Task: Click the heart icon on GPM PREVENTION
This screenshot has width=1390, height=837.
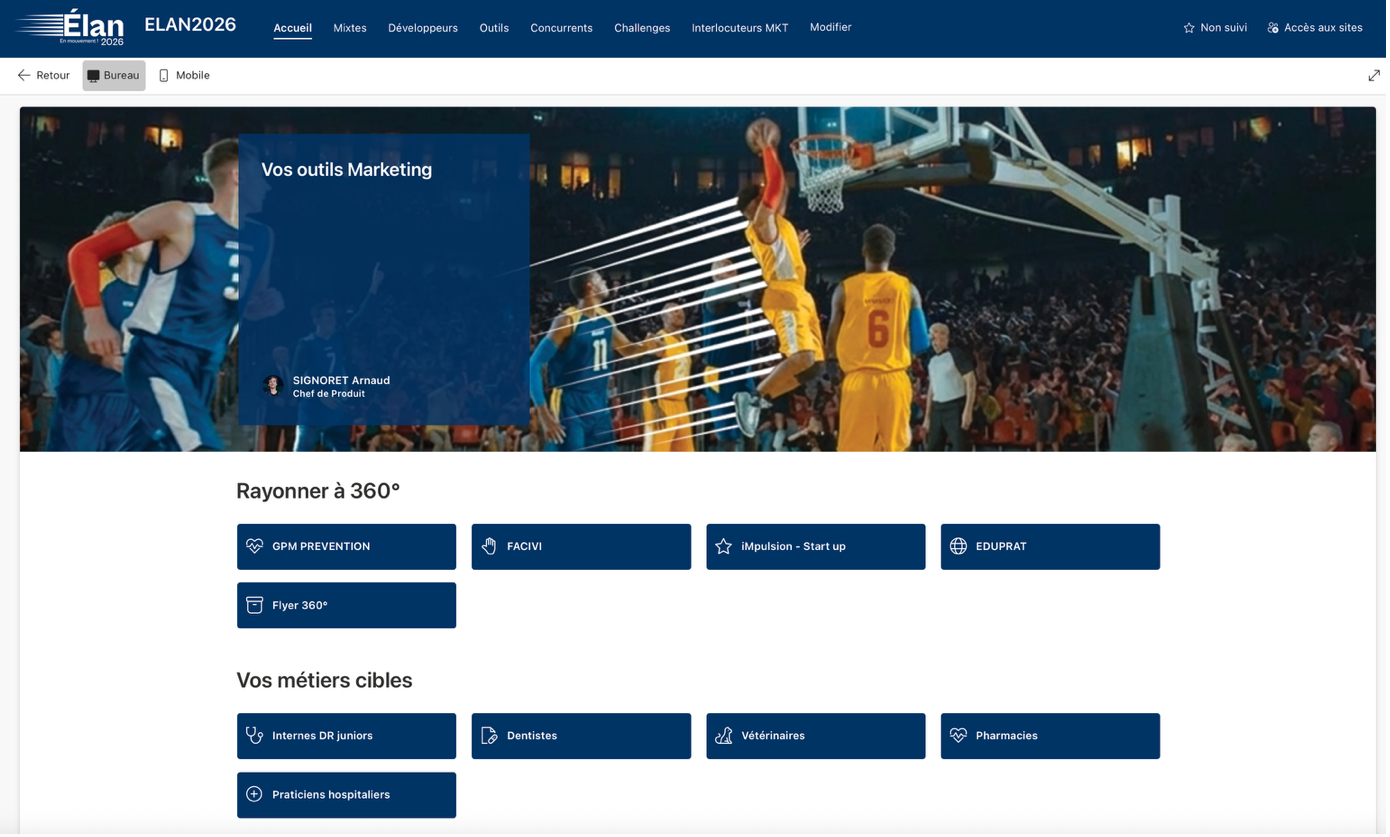Action: pyautogui.click(x=254, y=546)
